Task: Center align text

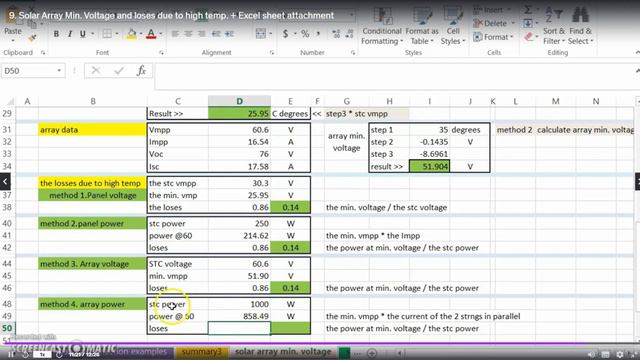Action: point(188,34)
